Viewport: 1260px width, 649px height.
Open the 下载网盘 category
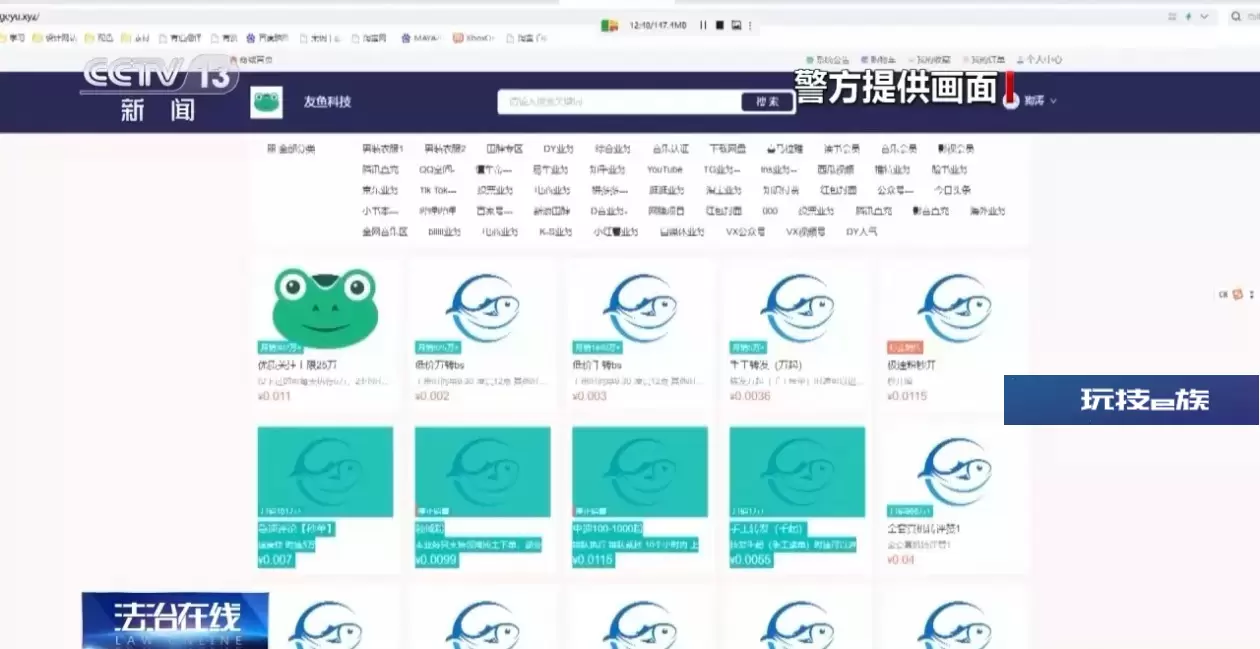point(727,149)
